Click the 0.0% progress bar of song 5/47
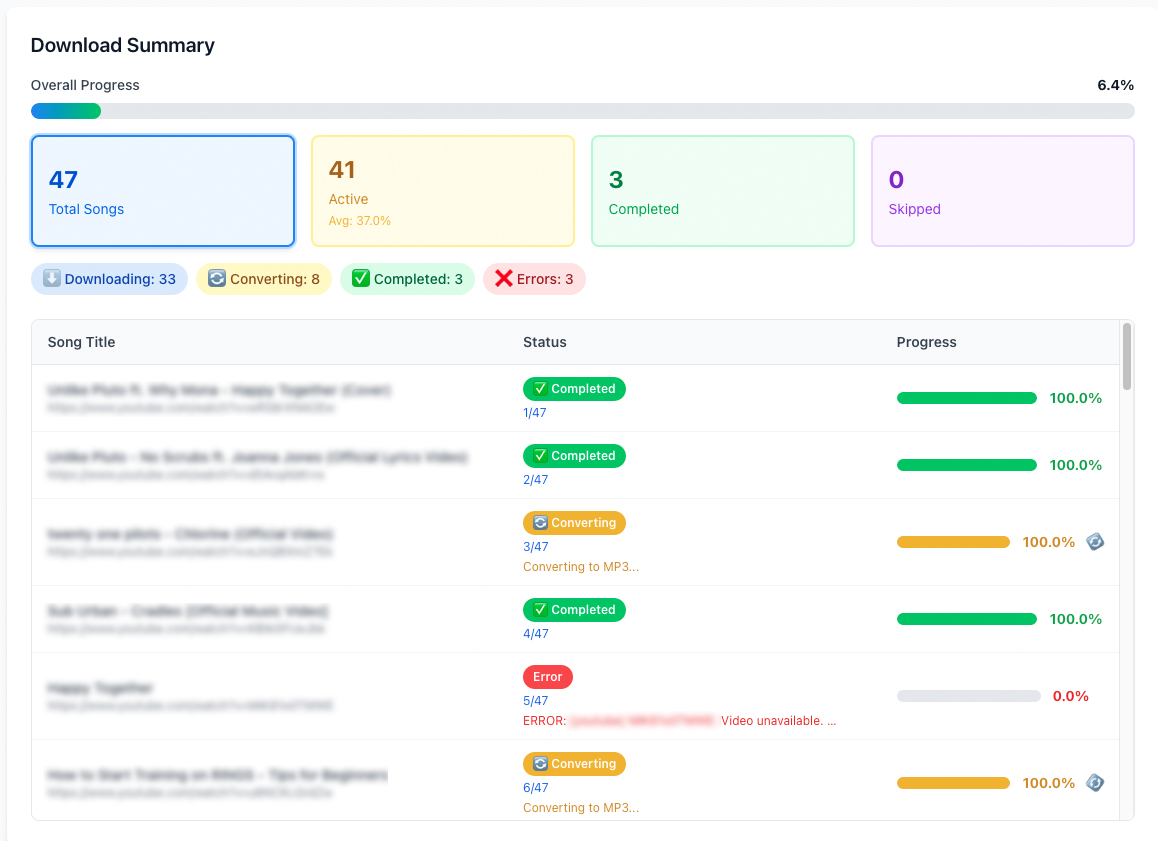Screen dimensions: 1158x841 (x=968, y=696)
